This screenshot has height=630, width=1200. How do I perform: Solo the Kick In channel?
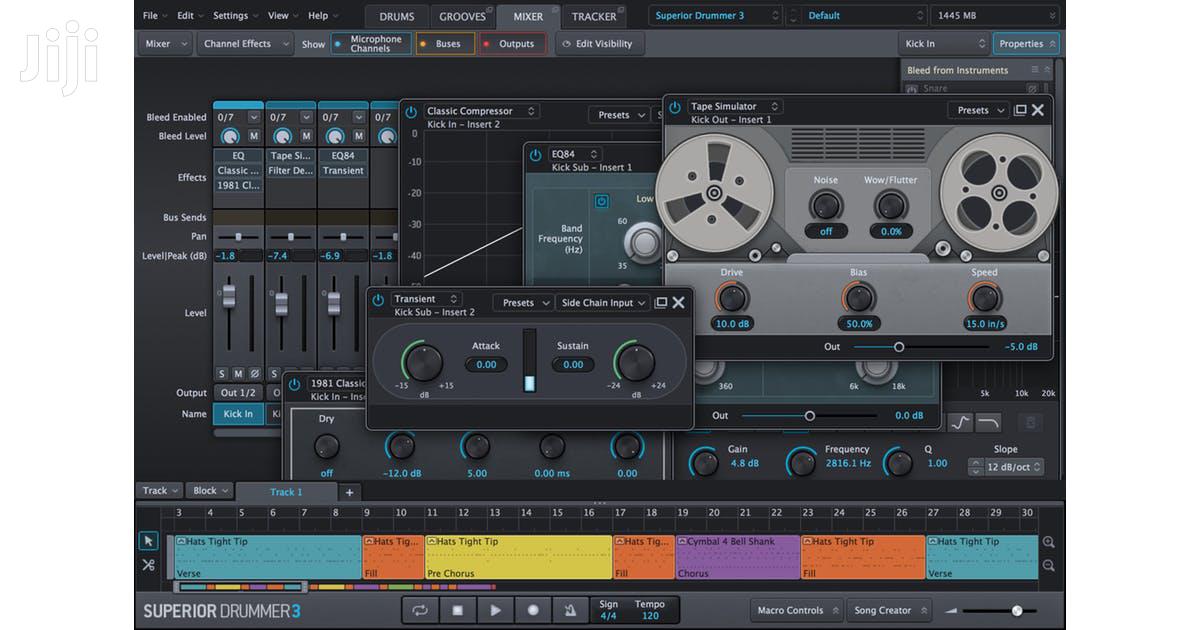click(x=221, y=374)
